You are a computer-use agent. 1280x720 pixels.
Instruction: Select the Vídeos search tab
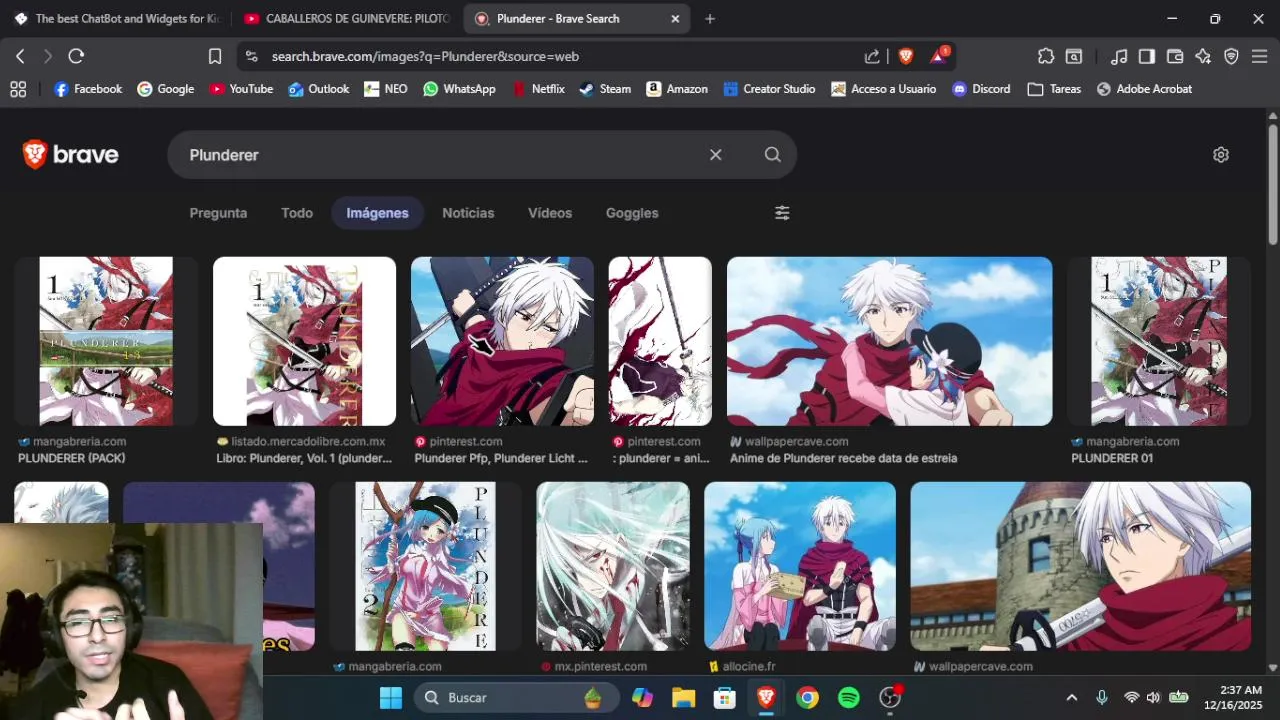point(550,213)
